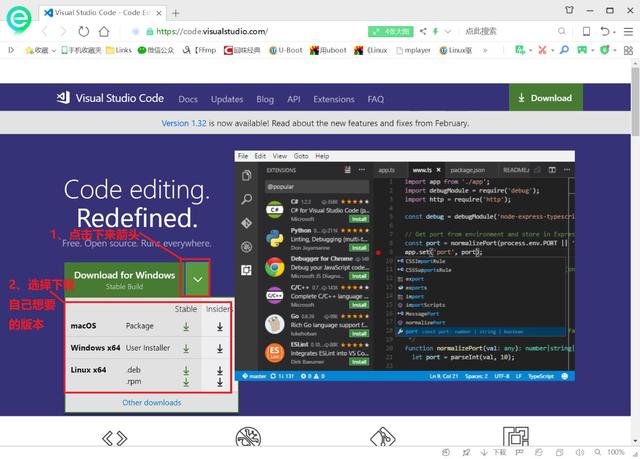This screenshot has width=640, height=459.
Task: Expand the address bar dropdown chevron
Action: coord(448,31)
